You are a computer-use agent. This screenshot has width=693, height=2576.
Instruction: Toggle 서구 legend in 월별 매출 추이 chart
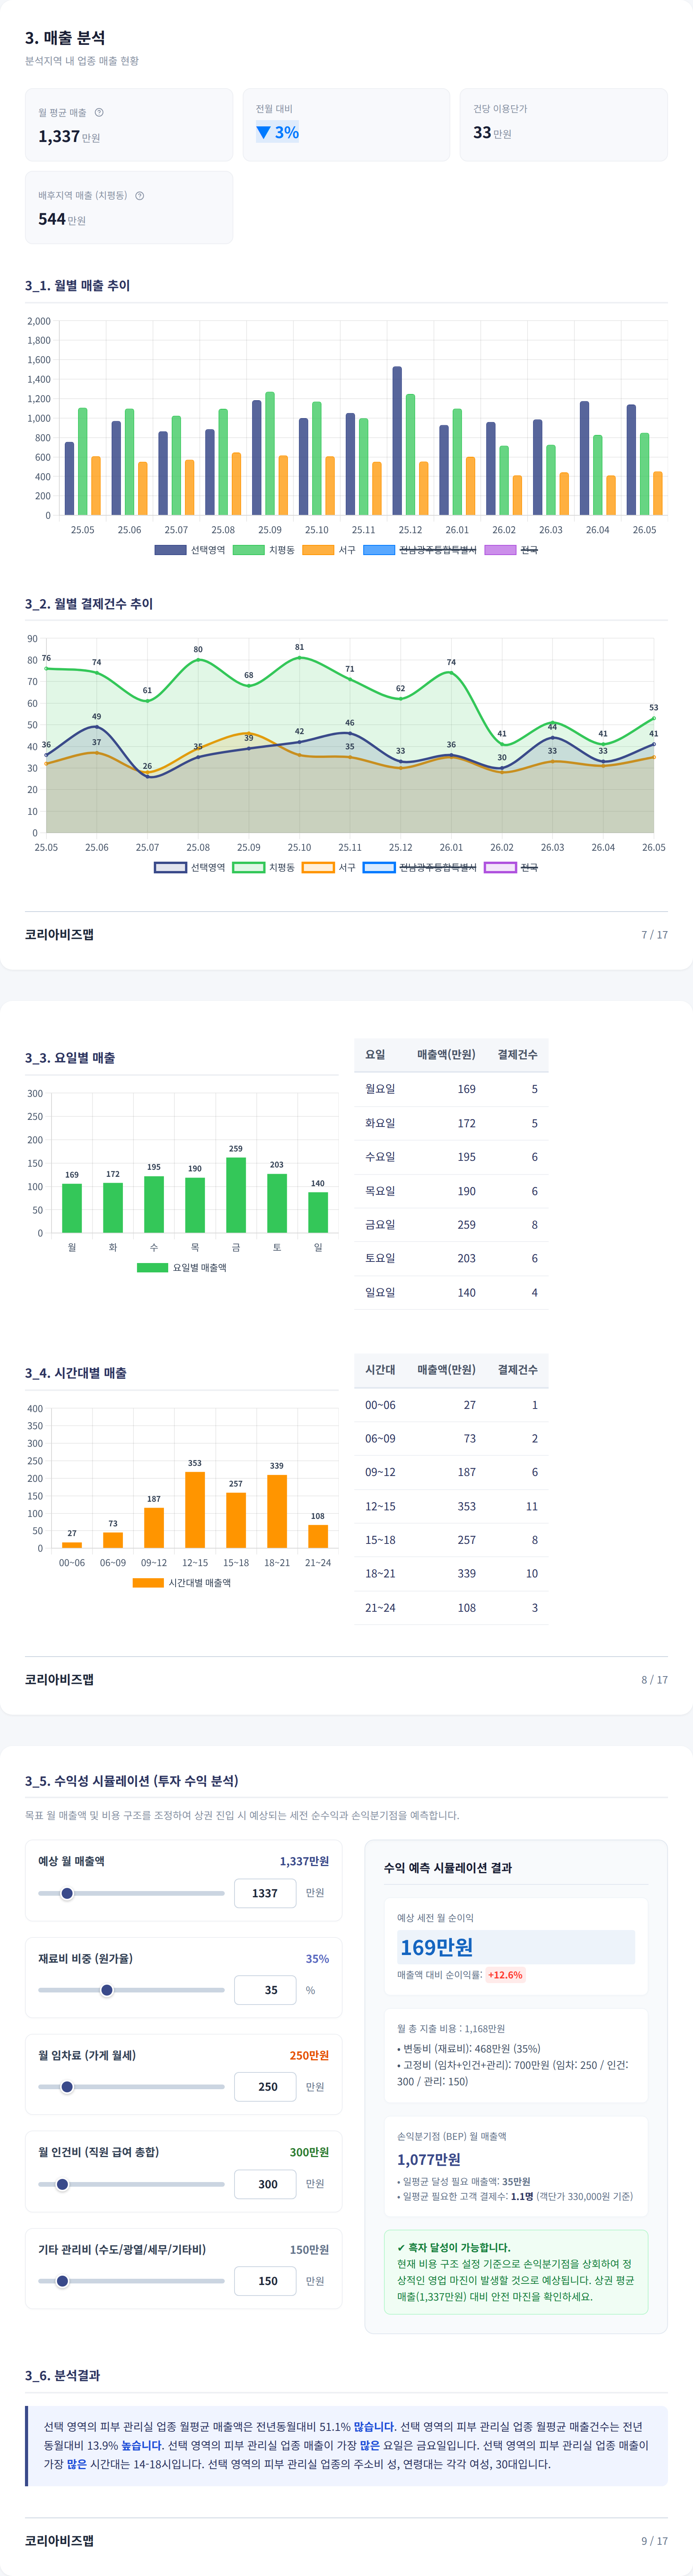pos(329,550)
